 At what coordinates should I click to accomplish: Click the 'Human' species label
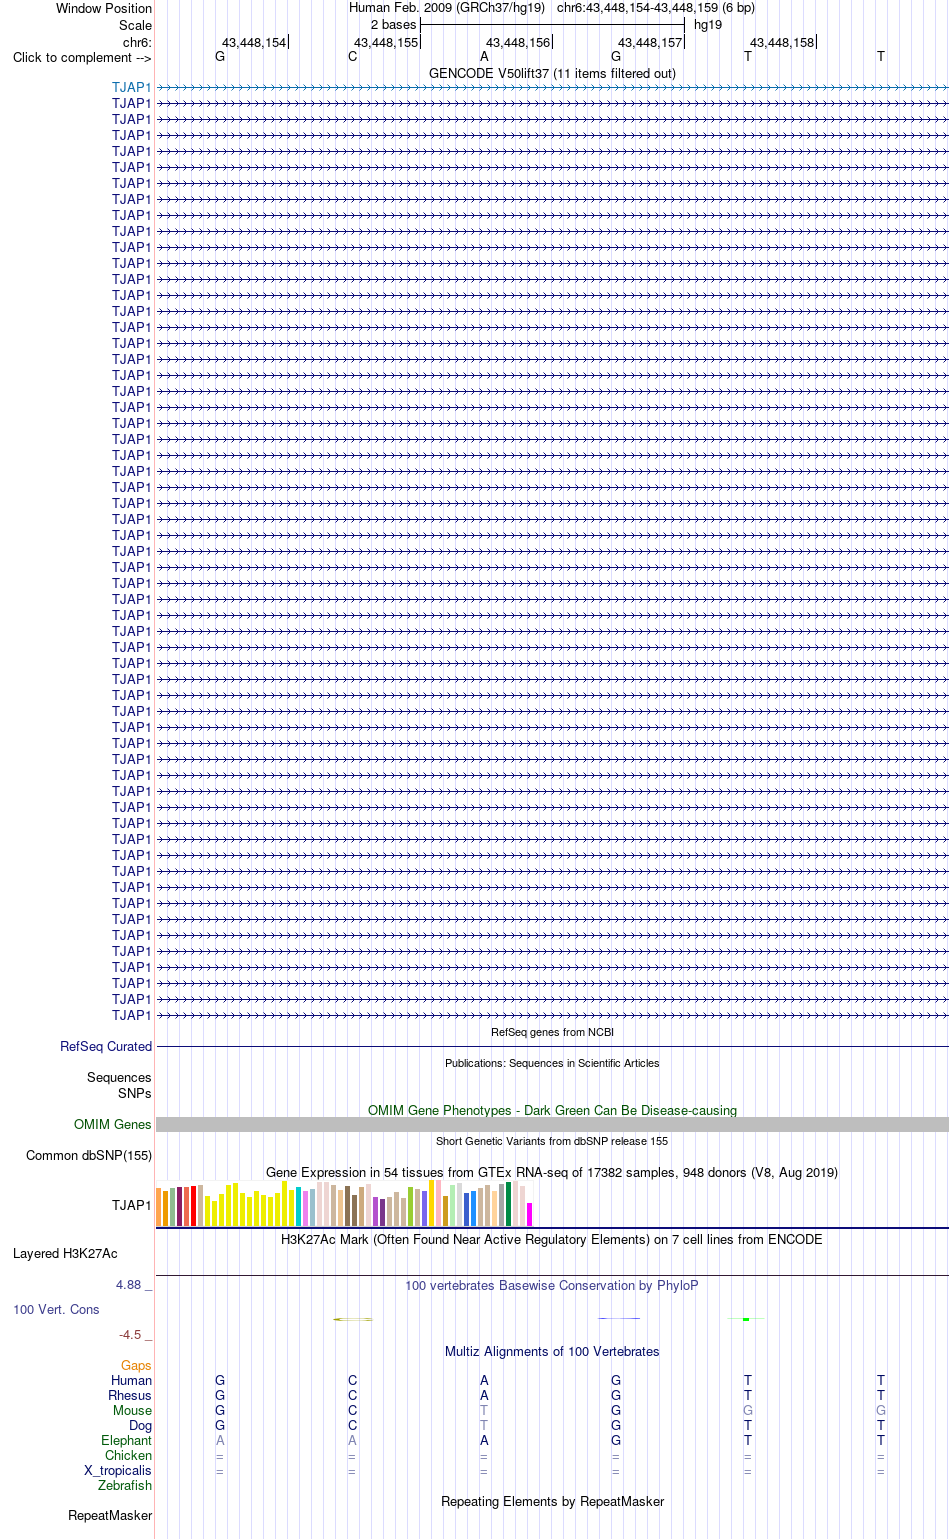[132, 1380]
